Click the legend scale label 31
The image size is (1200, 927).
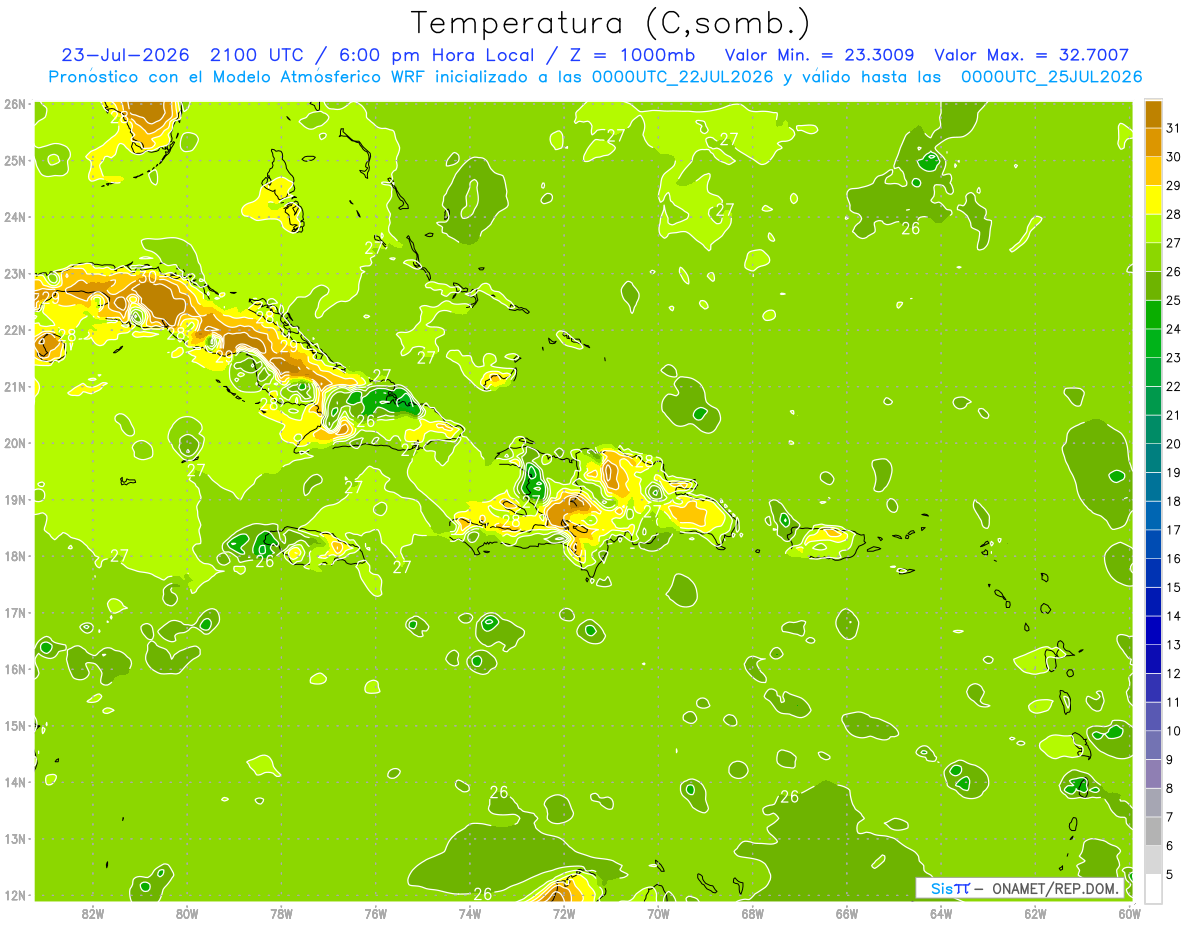[x=1174, y=127]
